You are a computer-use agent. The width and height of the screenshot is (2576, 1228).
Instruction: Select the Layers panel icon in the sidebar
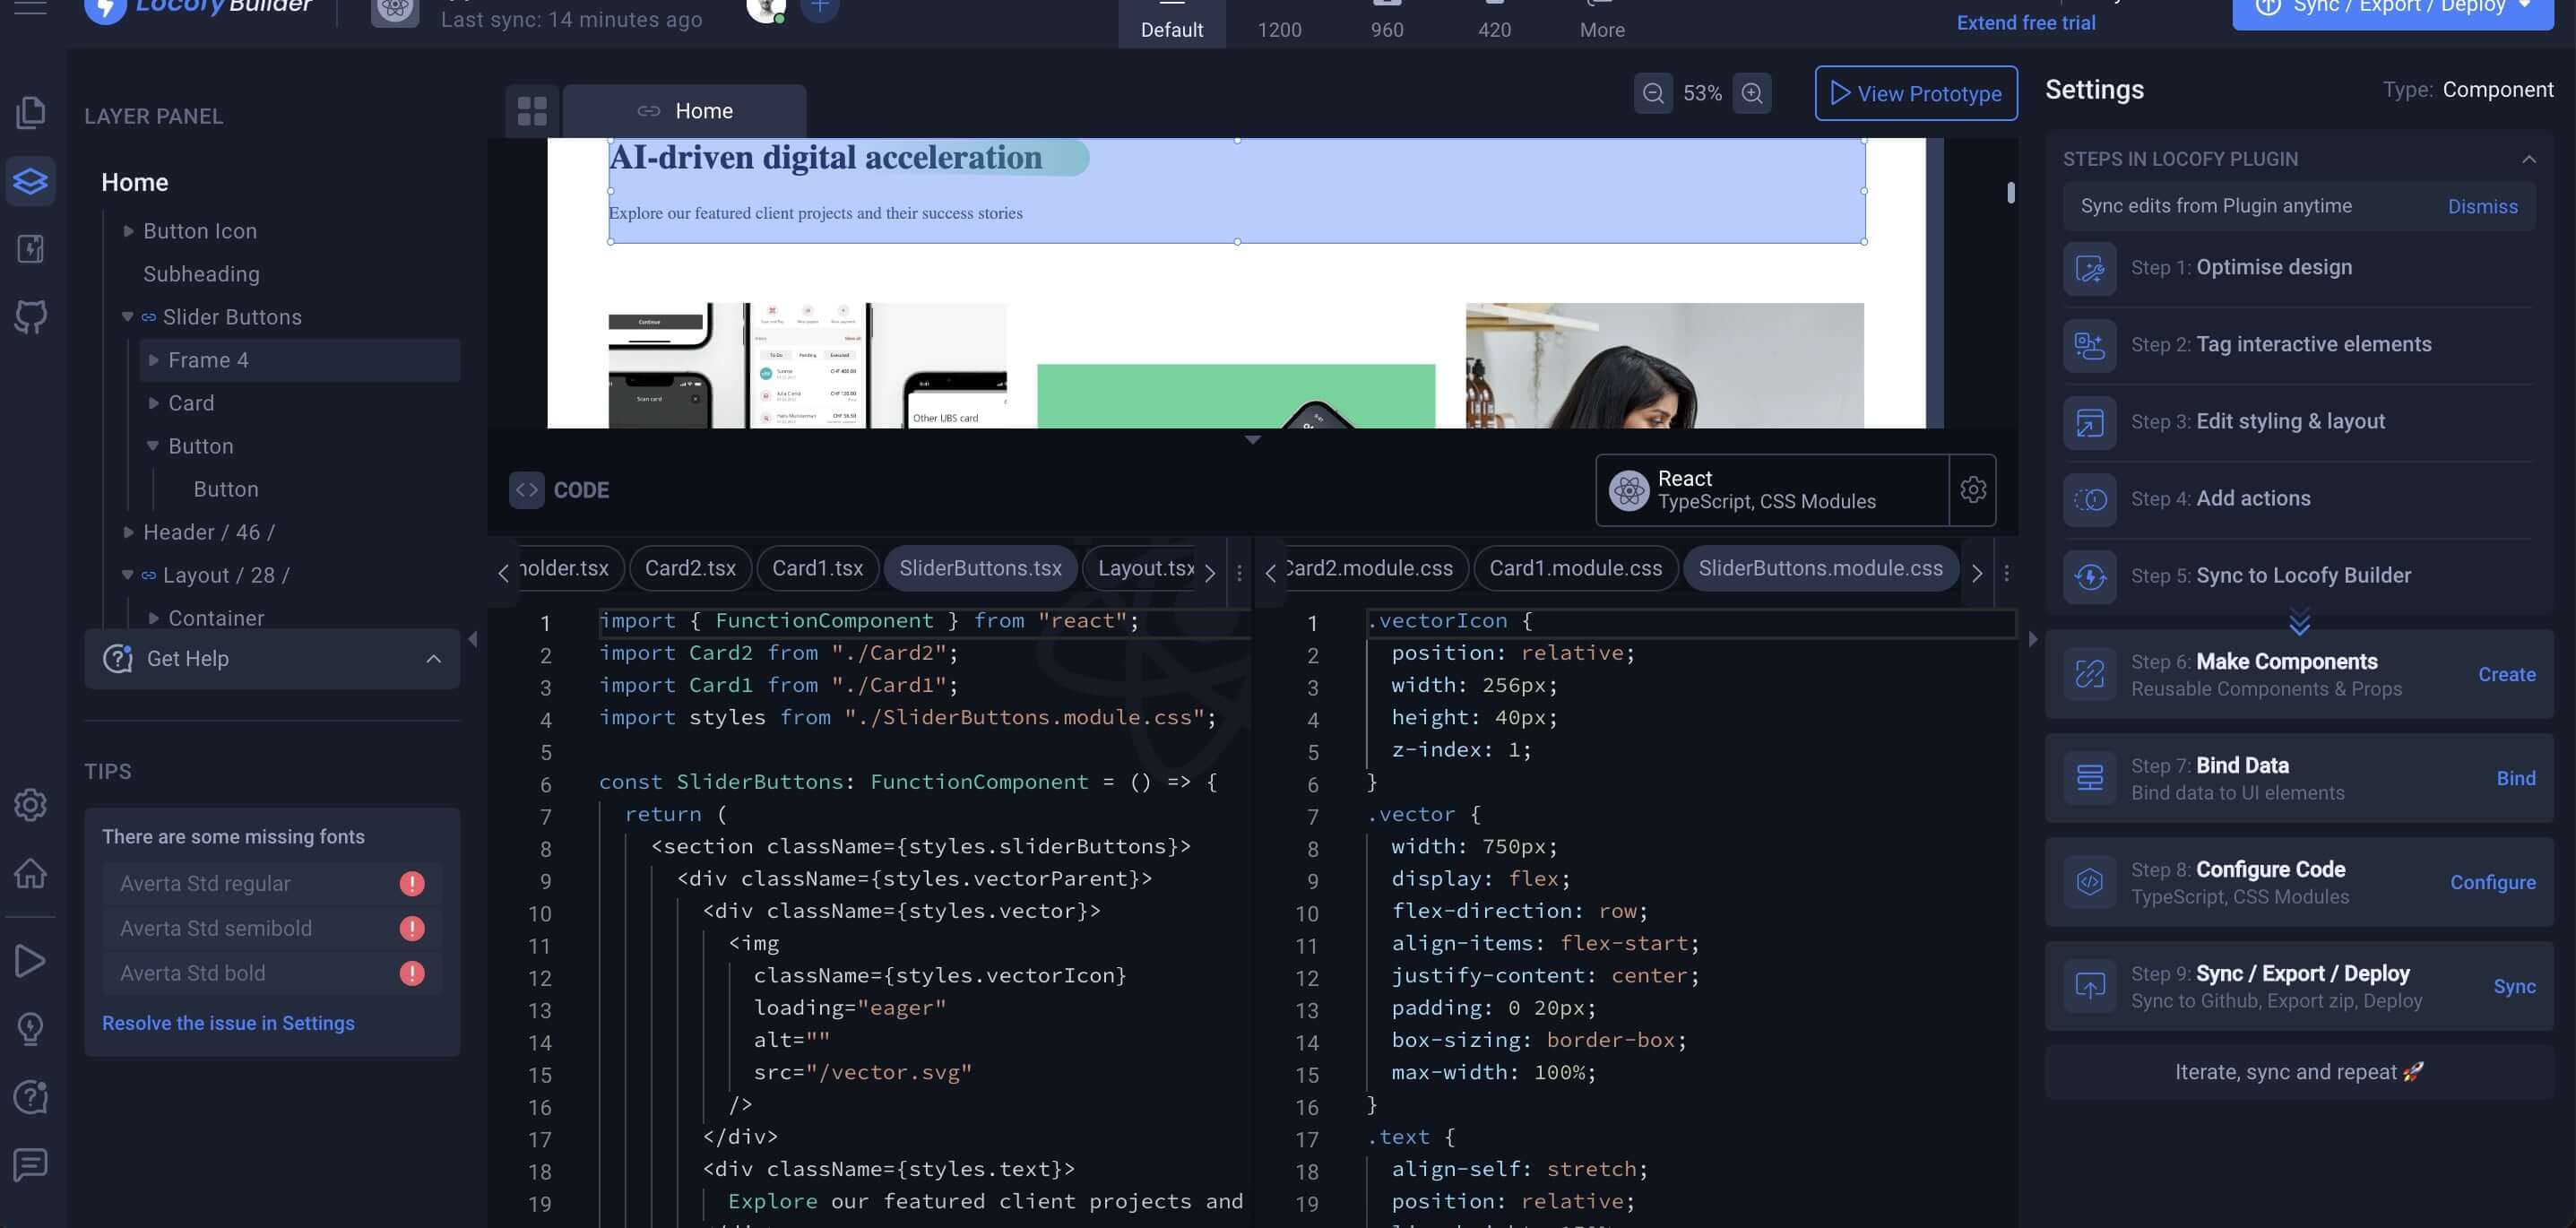tap(31, 181)
